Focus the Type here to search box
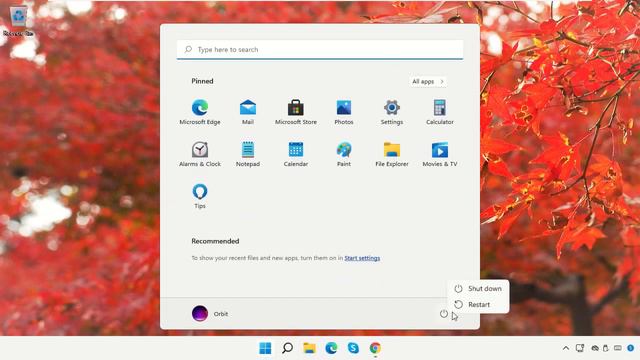The image size is (640, 360). pos(320,49)
